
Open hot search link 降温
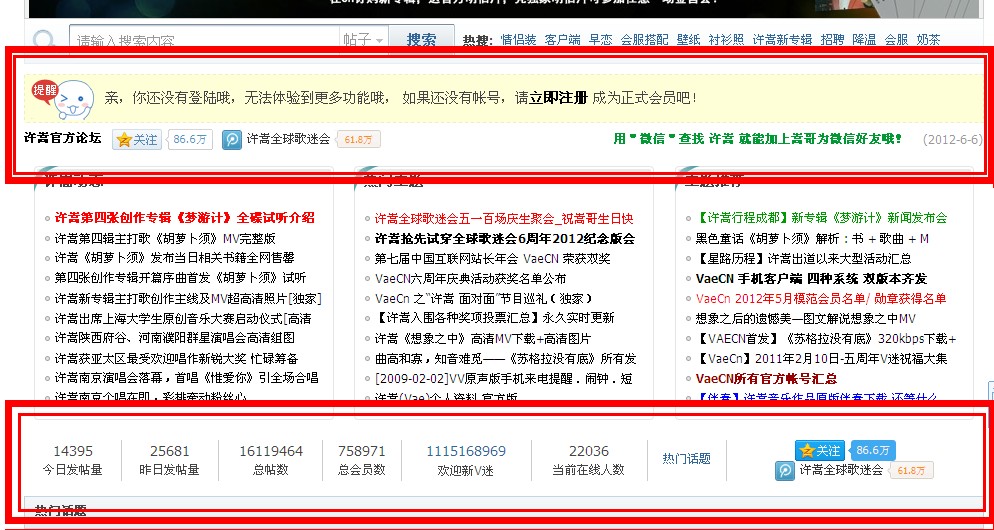tap(864, 39)
